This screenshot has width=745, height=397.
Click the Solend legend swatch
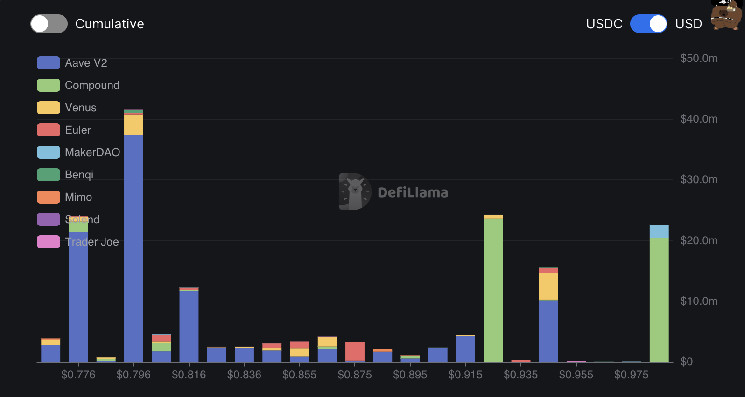point(48,219)
